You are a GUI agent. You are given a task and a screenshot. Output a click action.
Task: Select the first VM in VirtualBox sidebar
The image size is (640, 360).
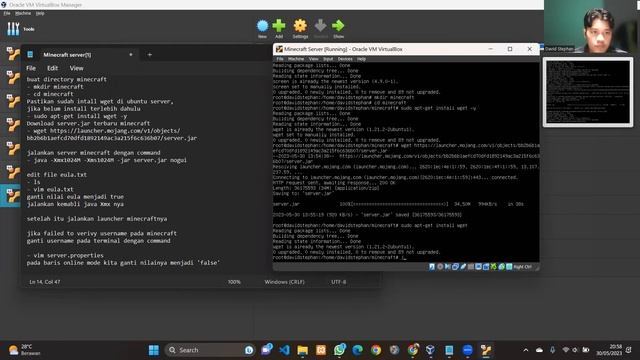pyautogui.click(x=13, y=53)
